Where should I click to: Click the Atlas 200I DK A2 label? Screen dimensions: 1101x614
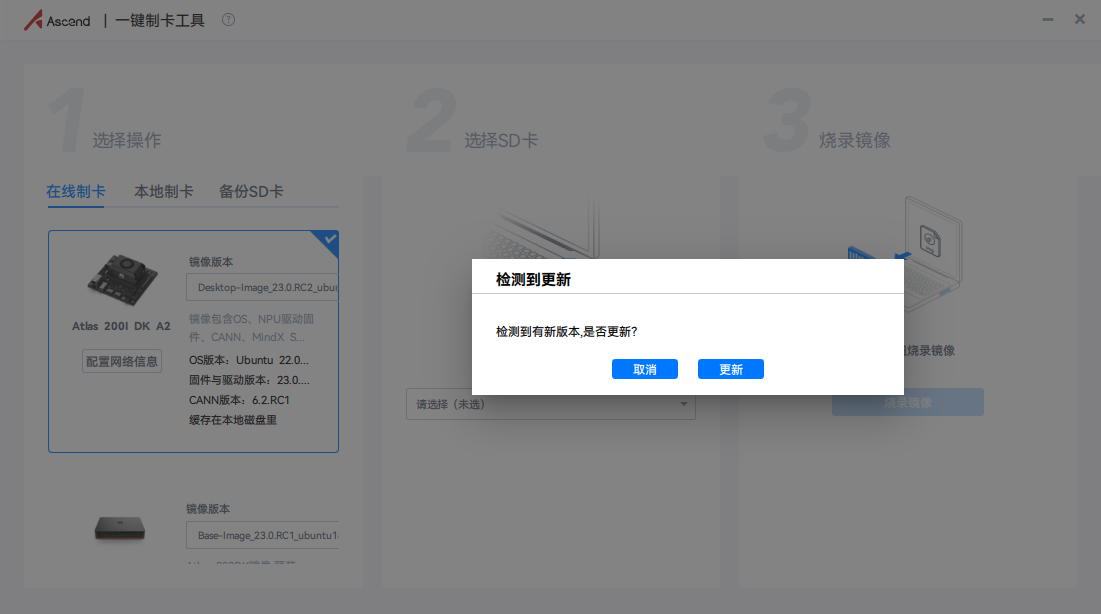(x=121, y=326)
